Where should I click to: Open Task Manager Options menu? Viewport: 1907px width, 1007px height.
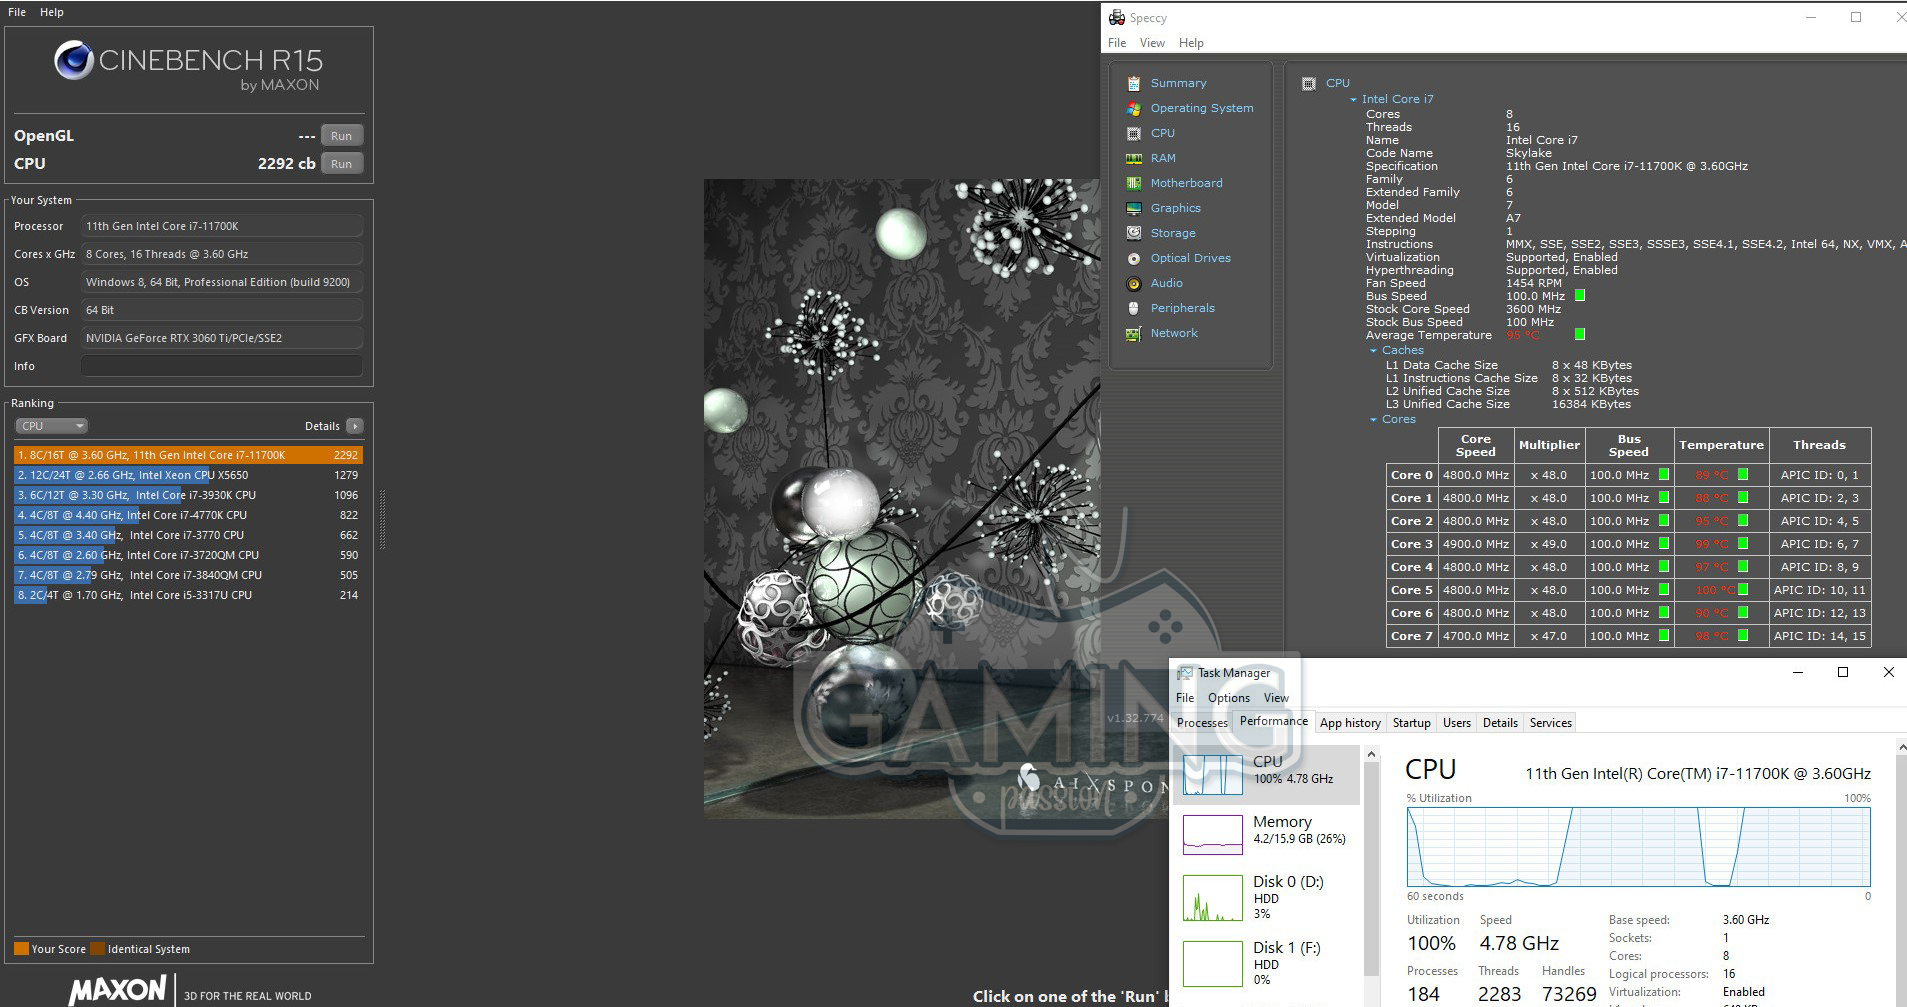(x=1228, y=698)
